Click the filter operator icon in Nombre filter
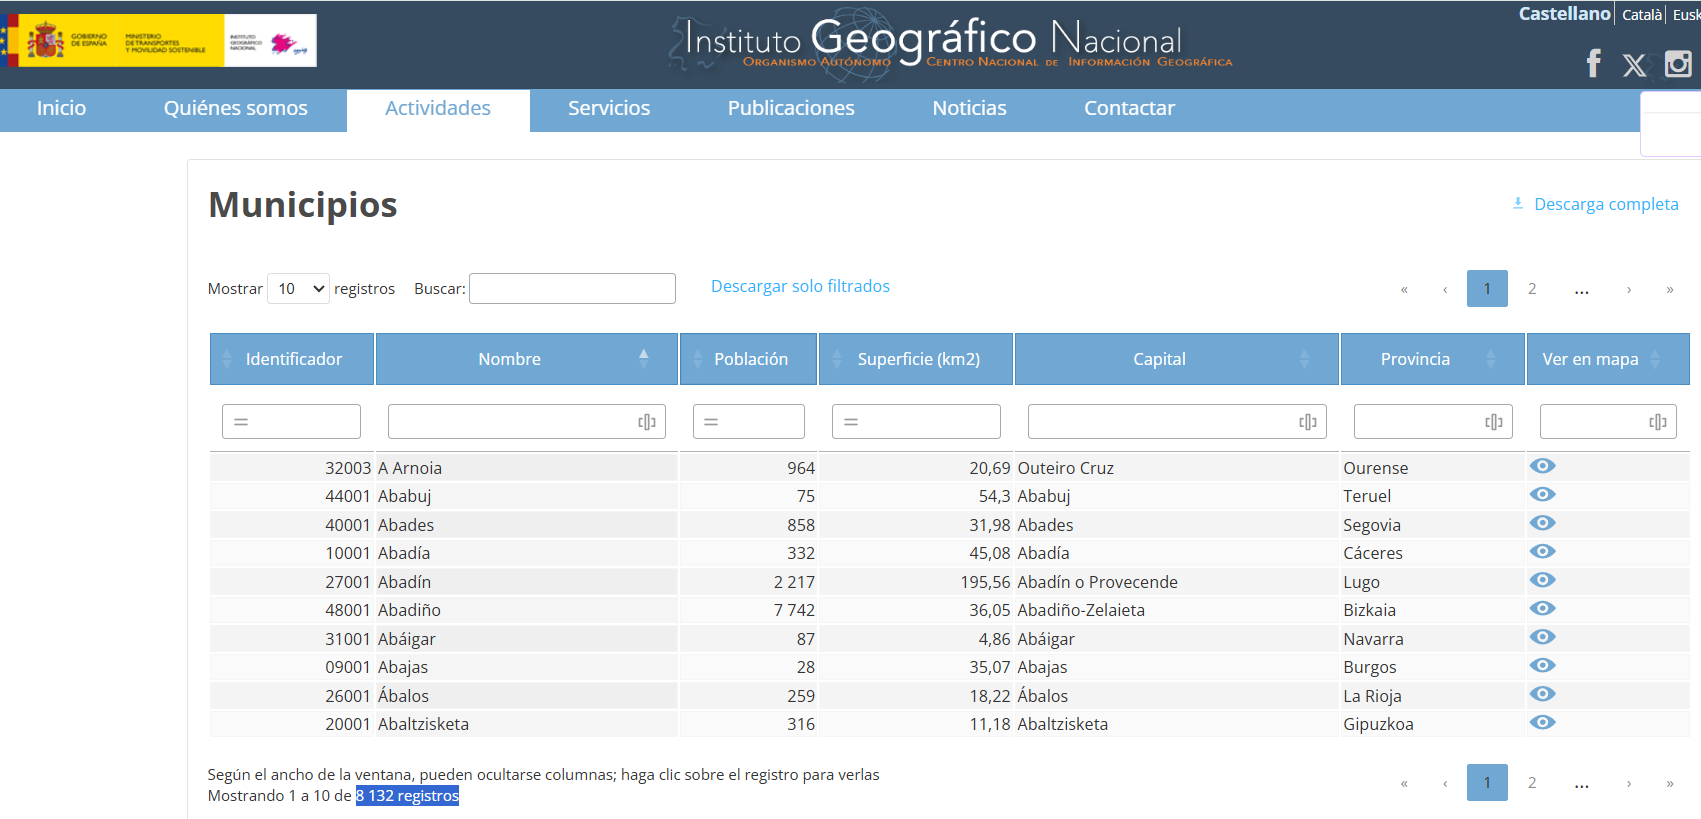Screen dimensions: 1701x819 646,422
